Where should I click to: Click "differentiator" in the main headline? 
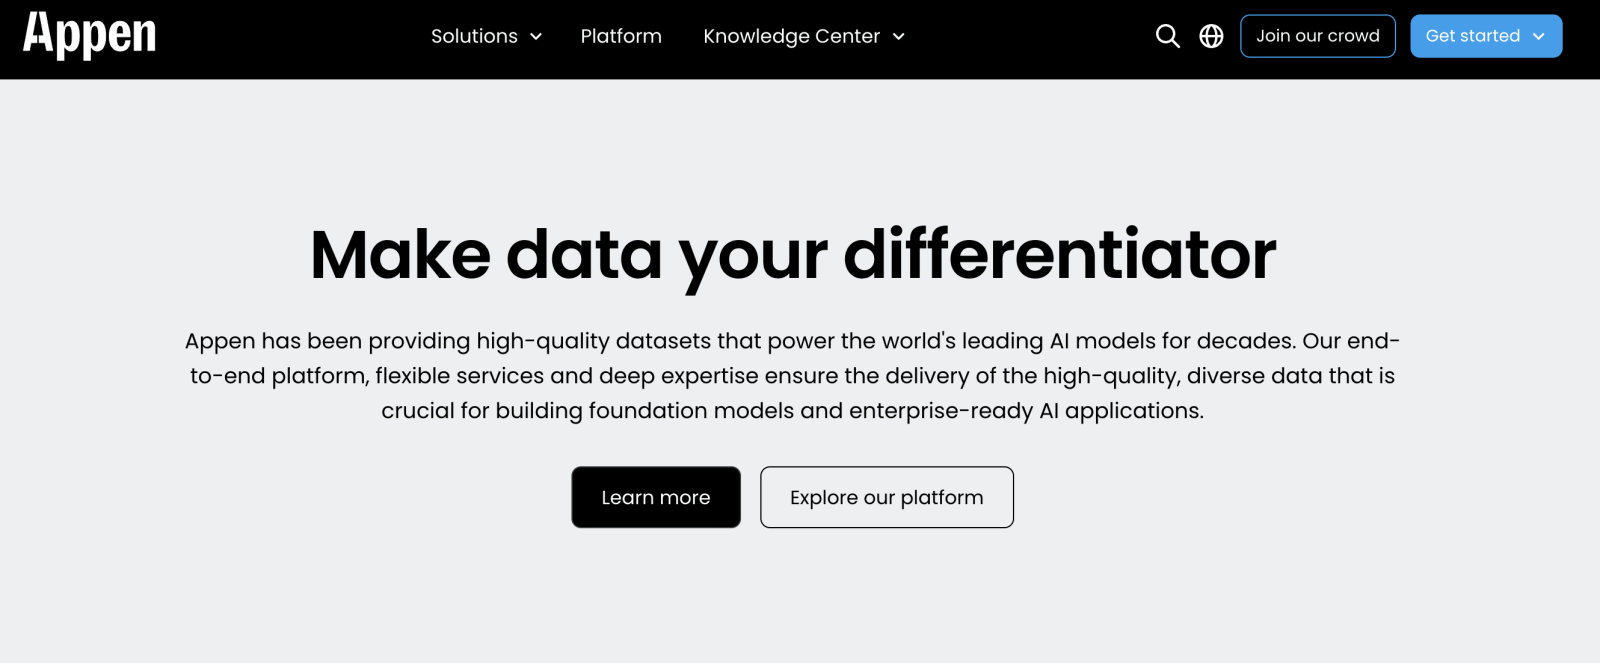tap(1060, 255)
